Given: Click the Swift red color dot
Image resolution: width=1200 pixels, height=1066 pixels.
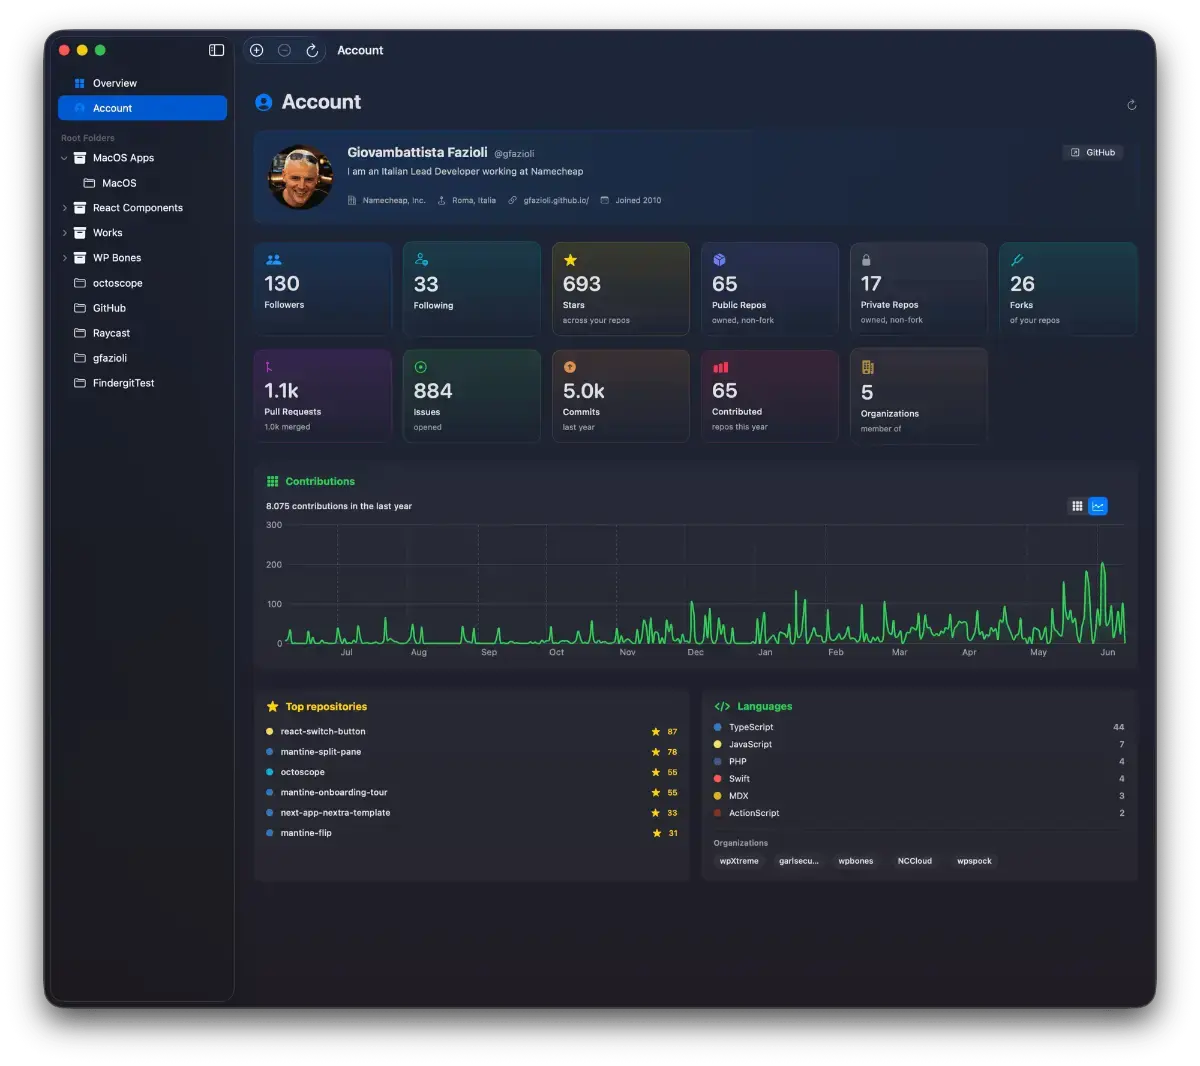Looking at the screenshot, I should (x=718, y=778).
